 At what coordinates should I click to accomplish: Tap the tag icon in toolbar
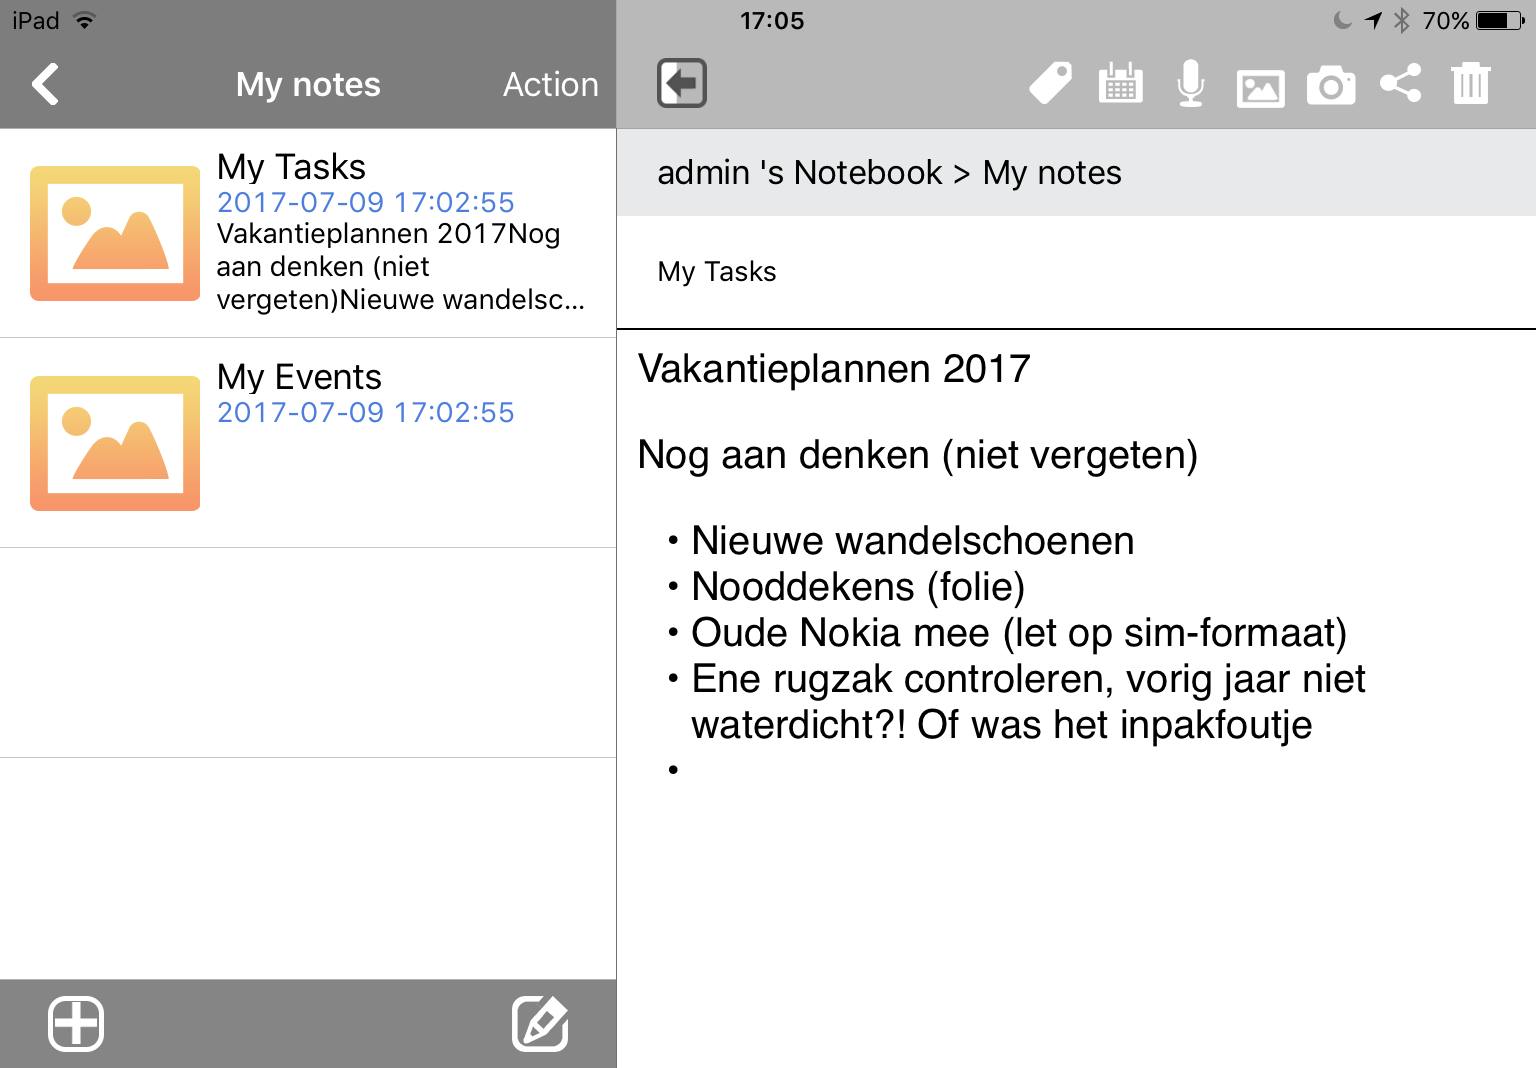click(1050, 84)
